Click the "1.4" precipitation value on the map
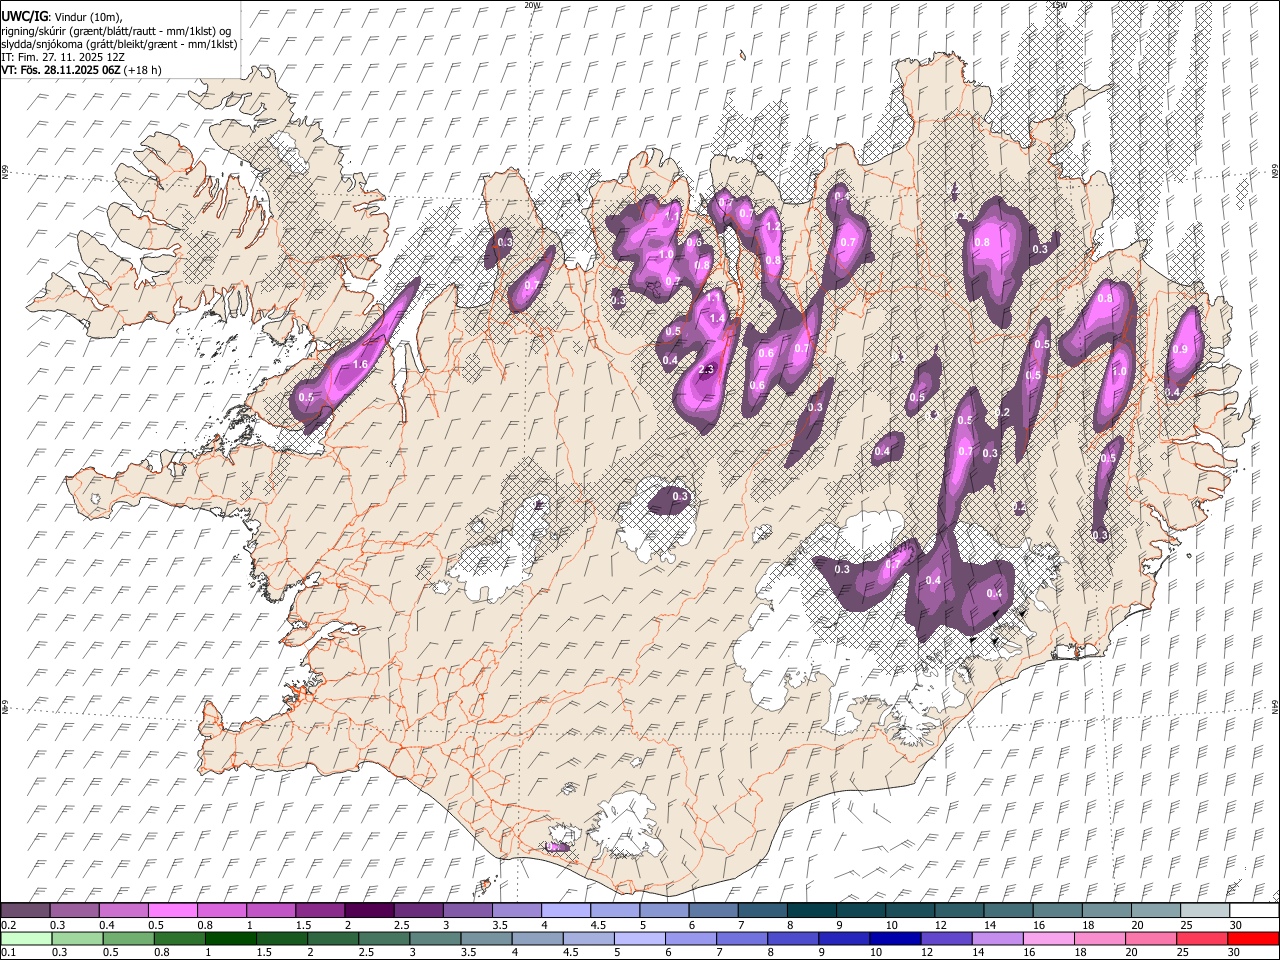Image resolution: width=1280 pixels, height=960 pixels. [716, 318]
